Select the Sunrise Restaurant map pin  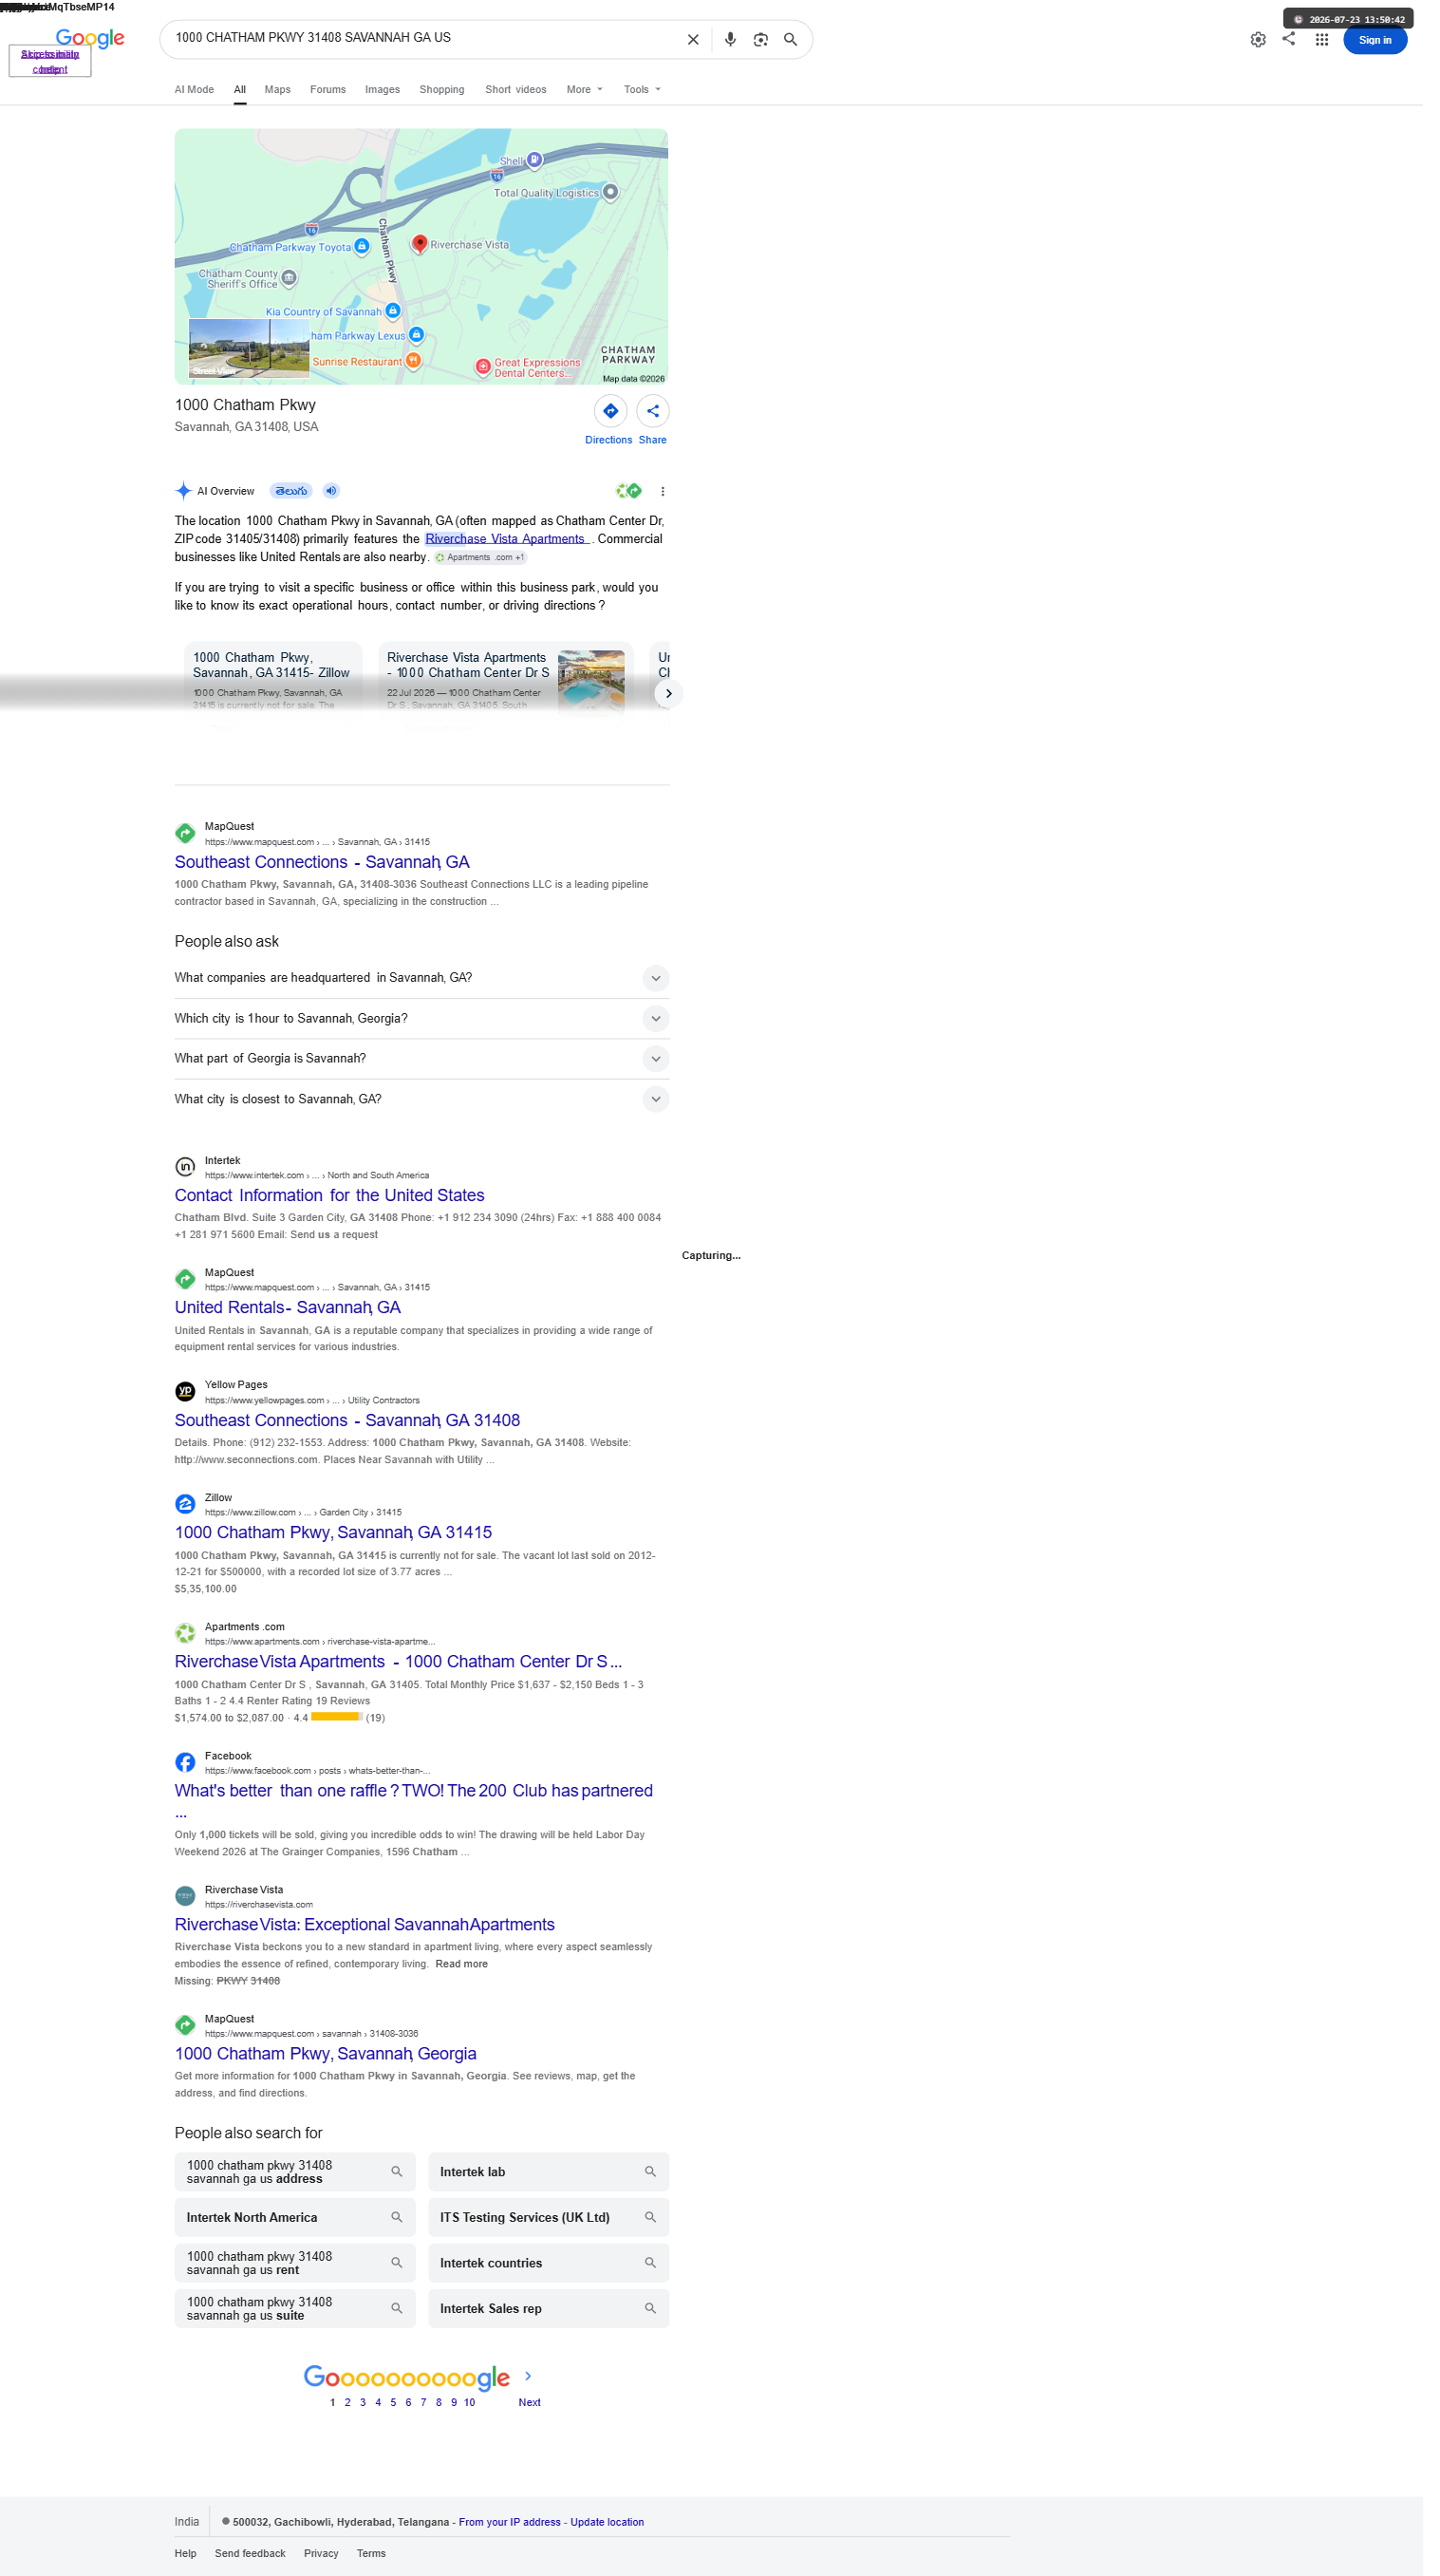click(x=413, y=360)
